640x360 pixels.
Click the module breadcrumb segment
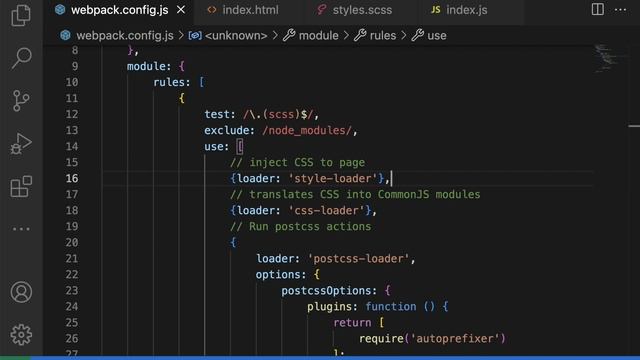coord(318,36)
